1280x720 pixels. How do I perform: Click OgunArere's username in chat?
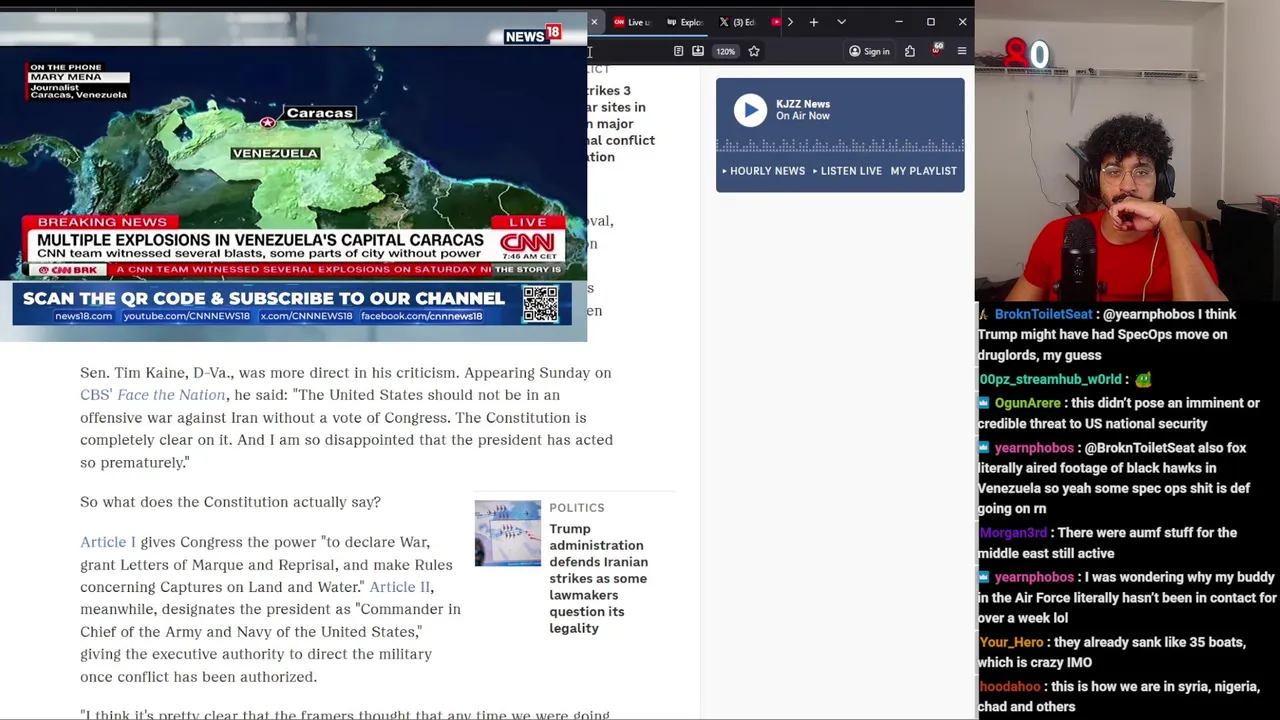[1027, 403]
